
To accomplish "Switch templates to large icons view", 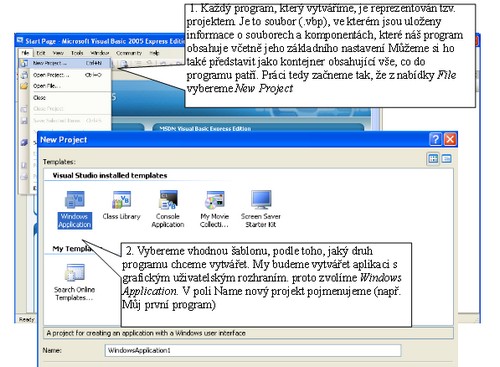I will pyautogui.click(x=433, y=159).
